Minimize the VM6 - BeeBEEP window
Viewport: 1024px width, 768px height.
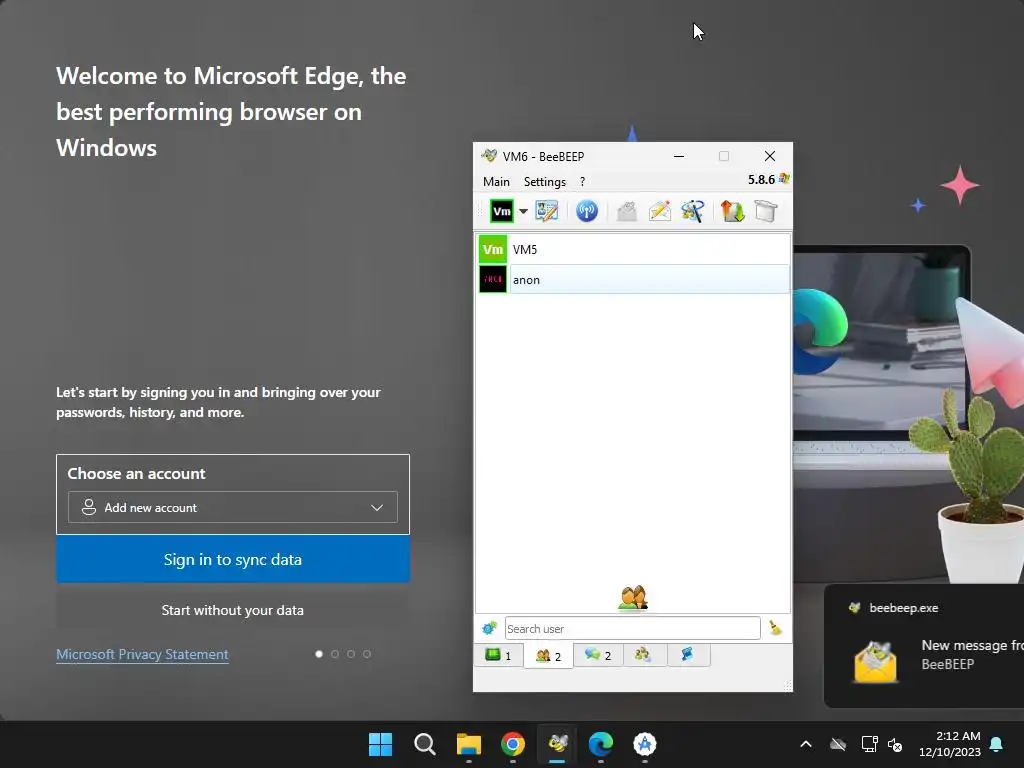[679, 156]
